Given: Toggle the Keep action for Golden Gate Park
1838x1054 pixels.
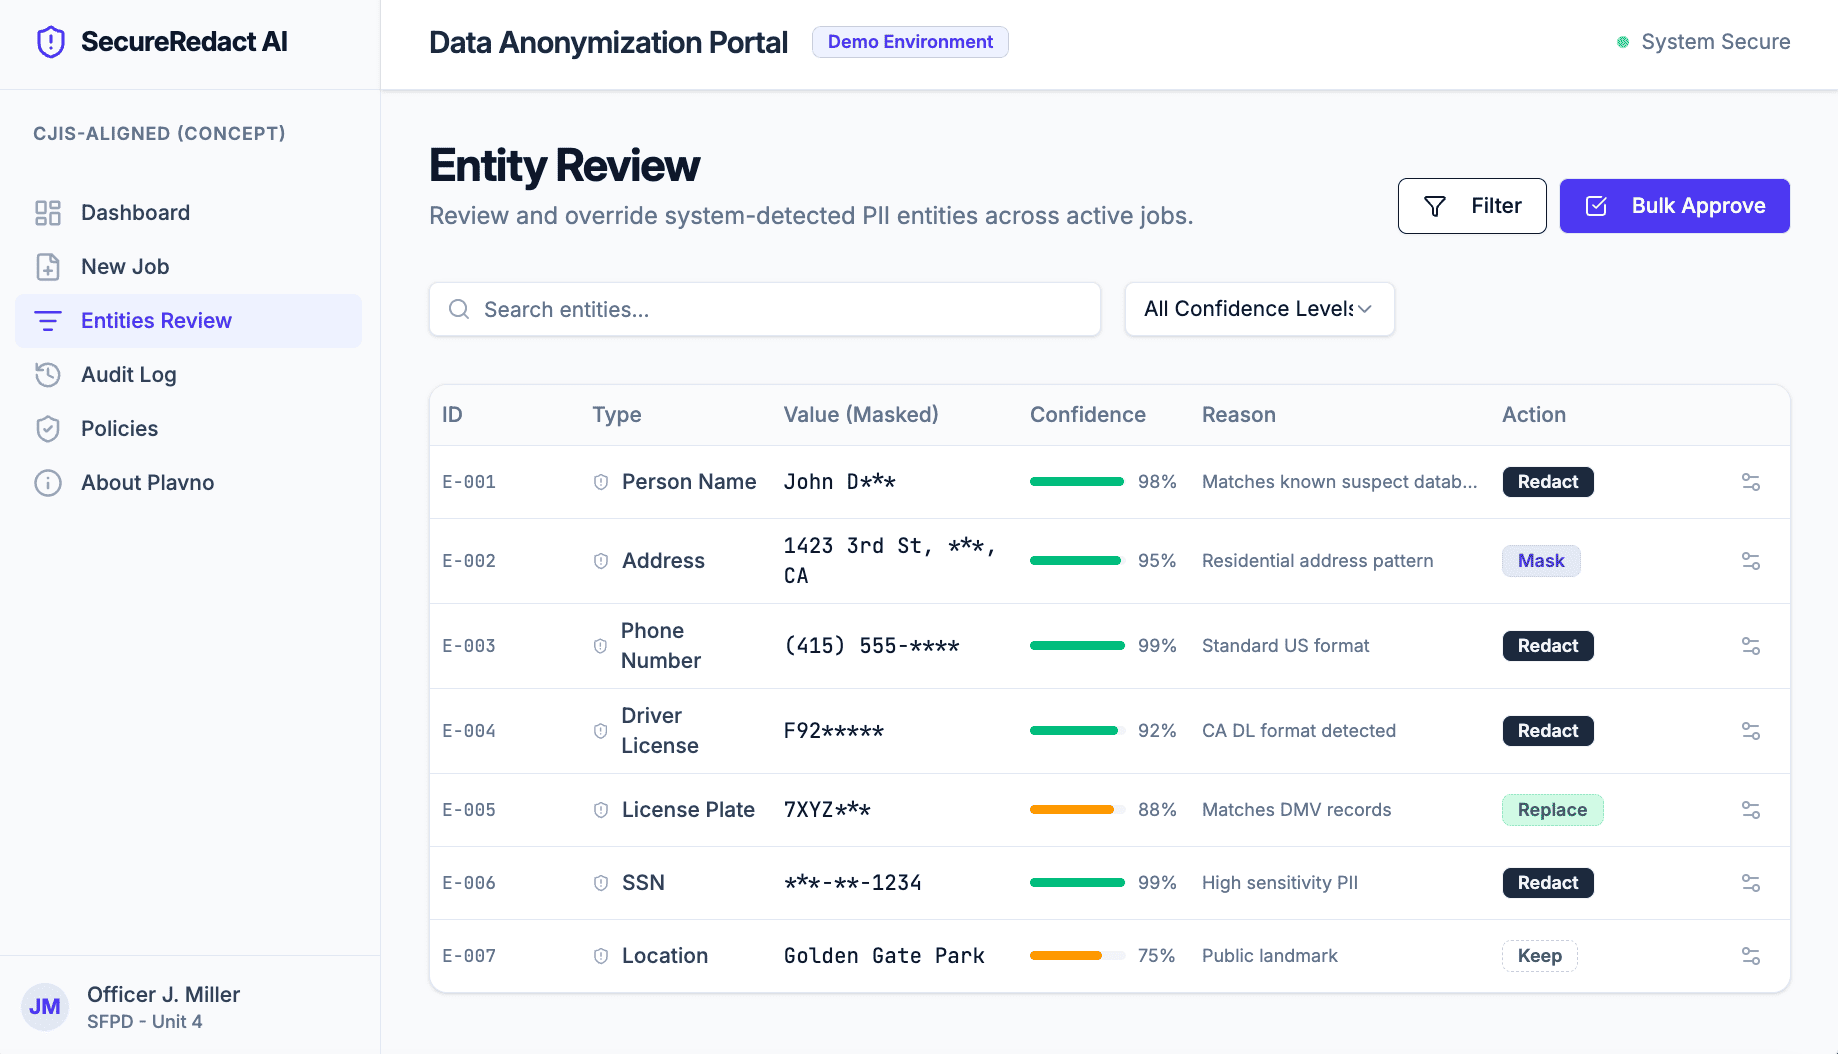Looking at the screenshot, I should pyautogui.click(x=1539, y=956).
